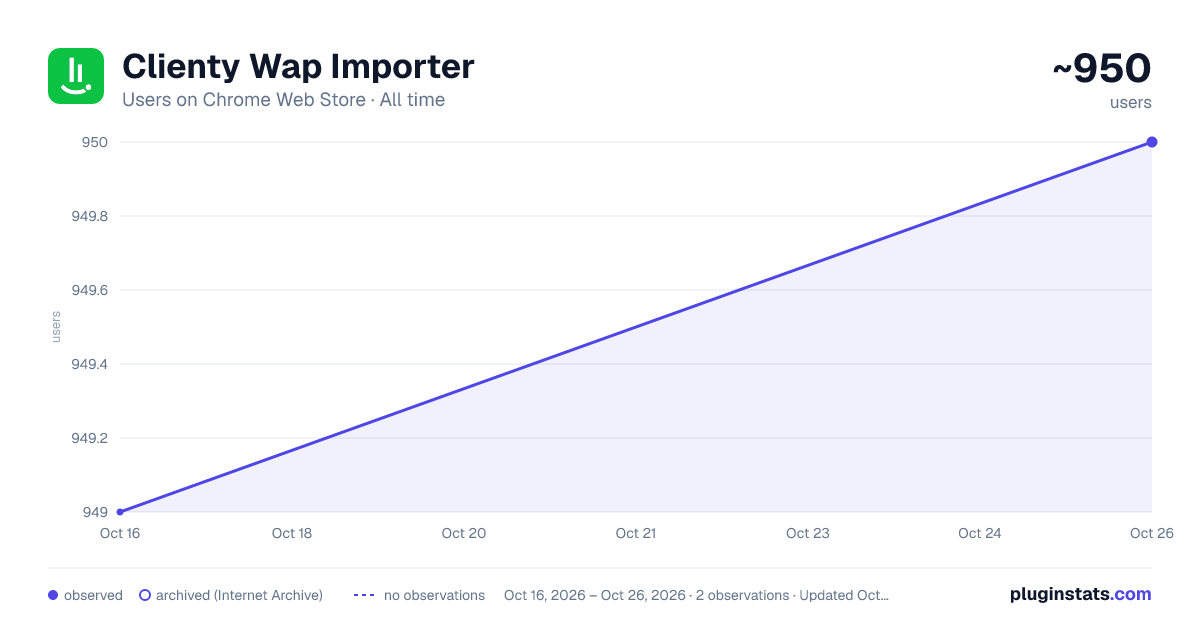1200x630 pixels.
Task: Click the '~950' user count
Action: pos(1102,69)
